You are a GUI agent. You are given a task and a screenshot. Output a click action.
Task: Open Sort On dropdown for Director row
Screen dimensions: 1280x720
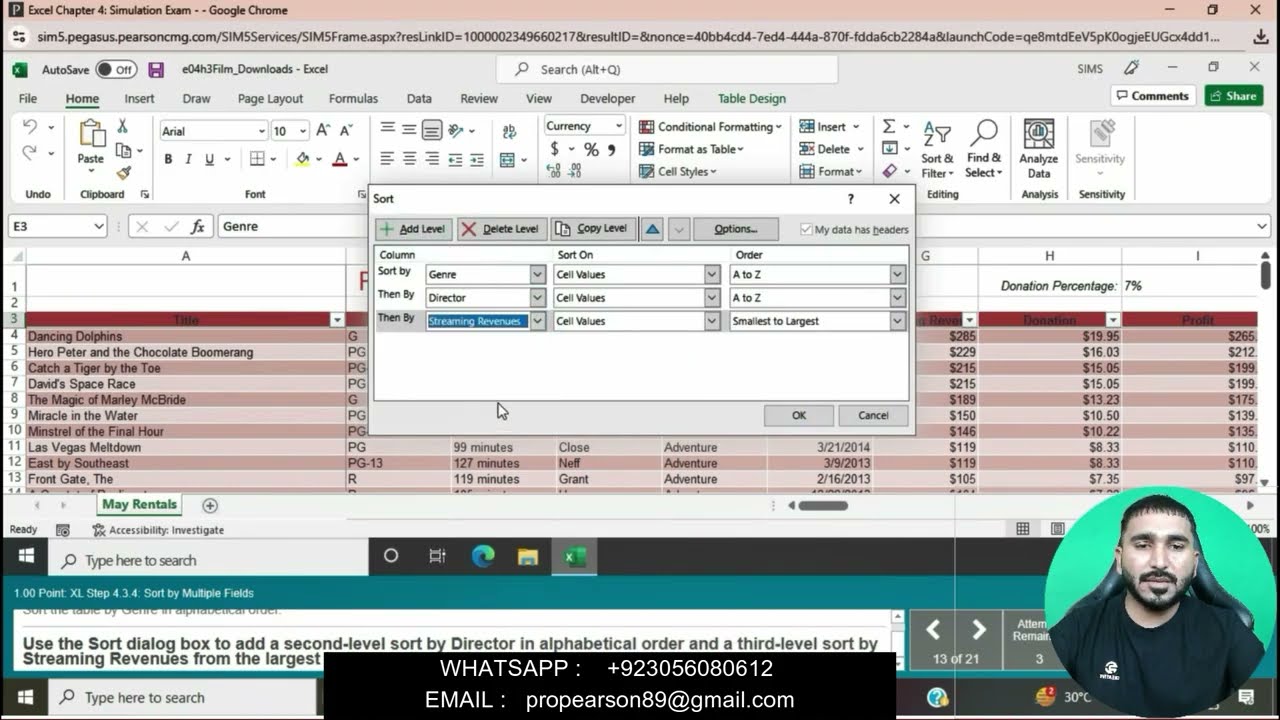[x=712, y=298]
